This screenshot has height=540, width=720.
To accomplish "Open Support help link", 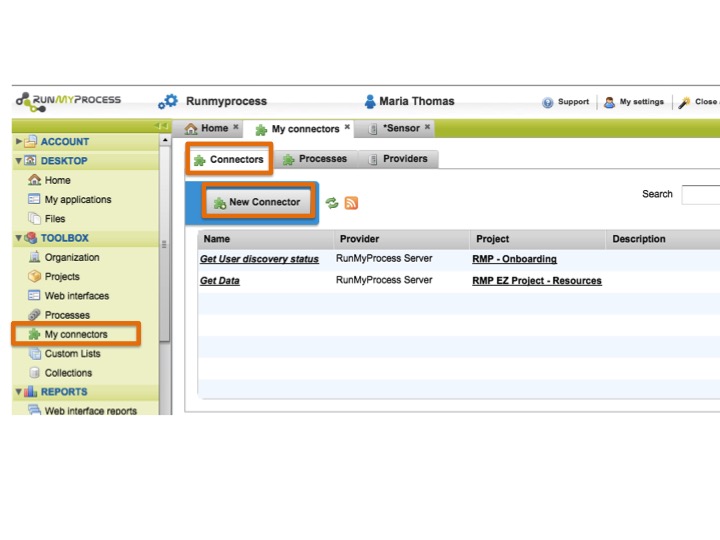I will coord(565,102).
